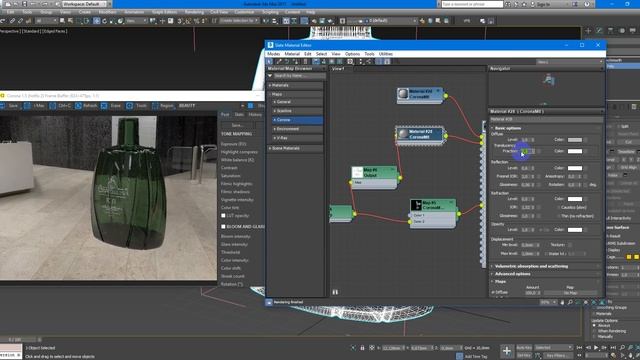
Task: Click the eyedropper Pick Material icon
Action: [x=279, y=62]
